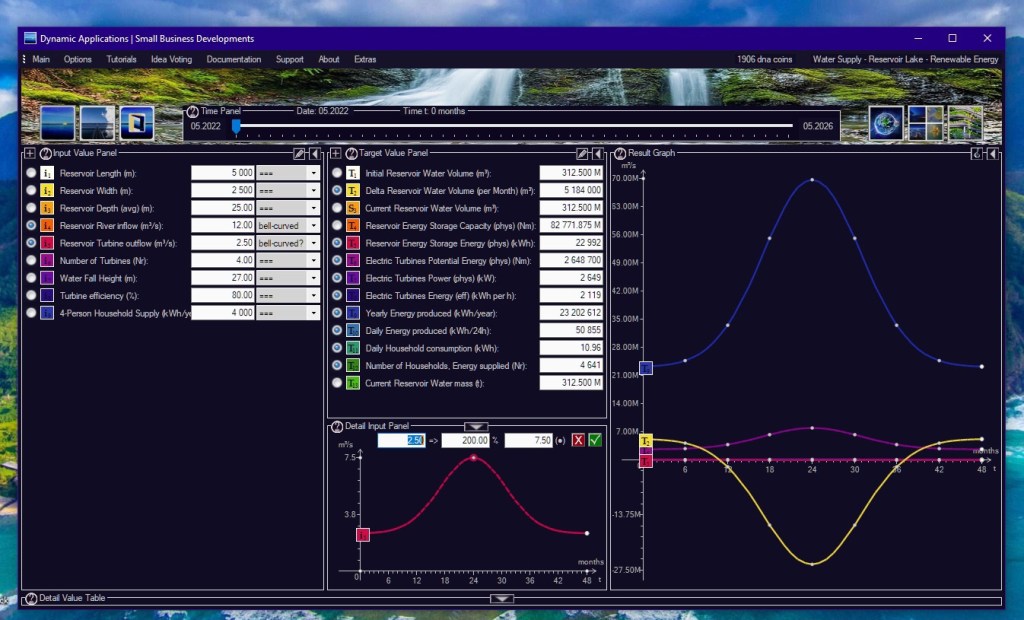Click the globe icon in the top-right toolbar
This screenshot has height=620, width=1024.
click(885, 122)
